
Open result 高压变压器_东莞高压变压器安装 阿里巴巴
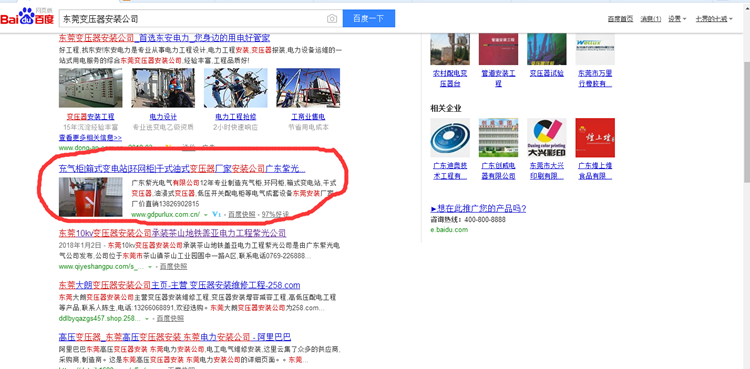pos(175,336)
